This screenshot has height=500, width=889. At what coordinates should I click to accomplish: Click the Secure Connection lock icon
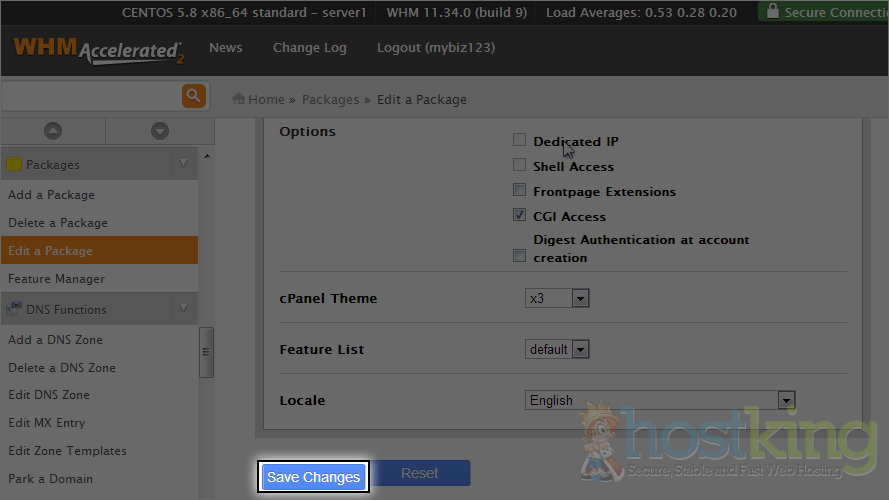click(771, 12)
